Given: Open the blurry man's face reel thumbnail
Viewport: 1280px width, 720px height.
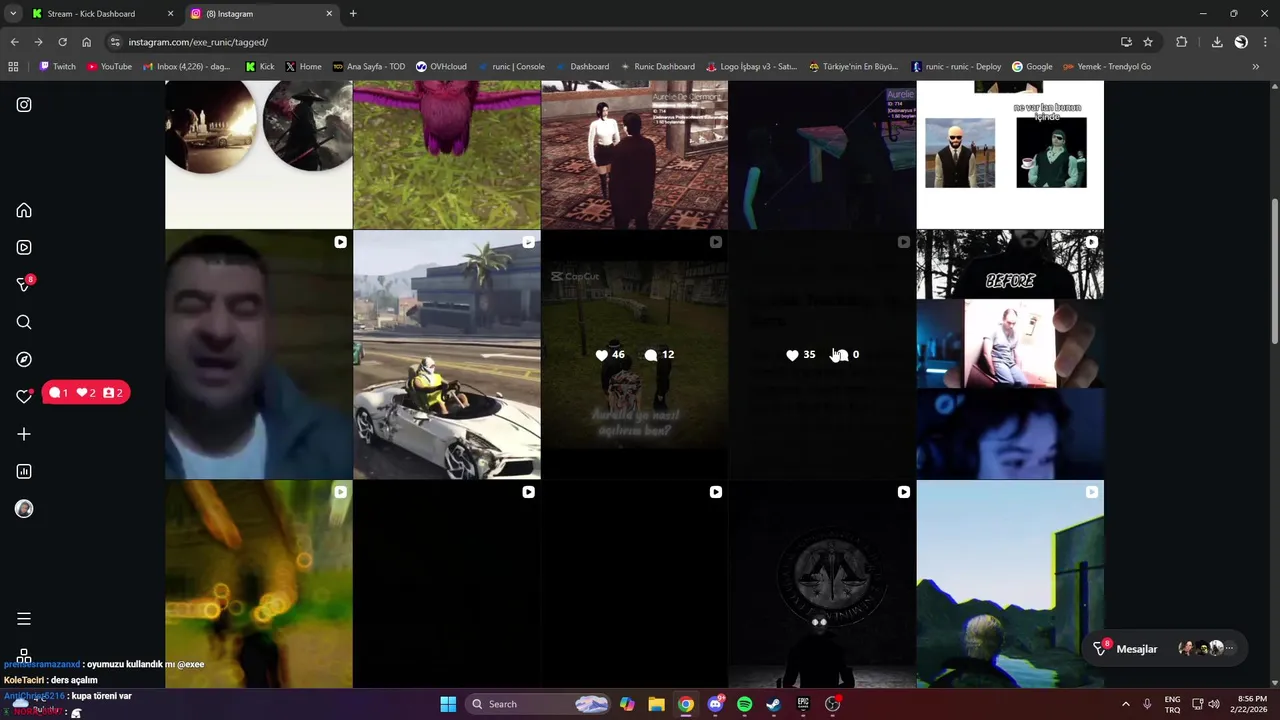Looking at the screenshot, I should [259, 355].
